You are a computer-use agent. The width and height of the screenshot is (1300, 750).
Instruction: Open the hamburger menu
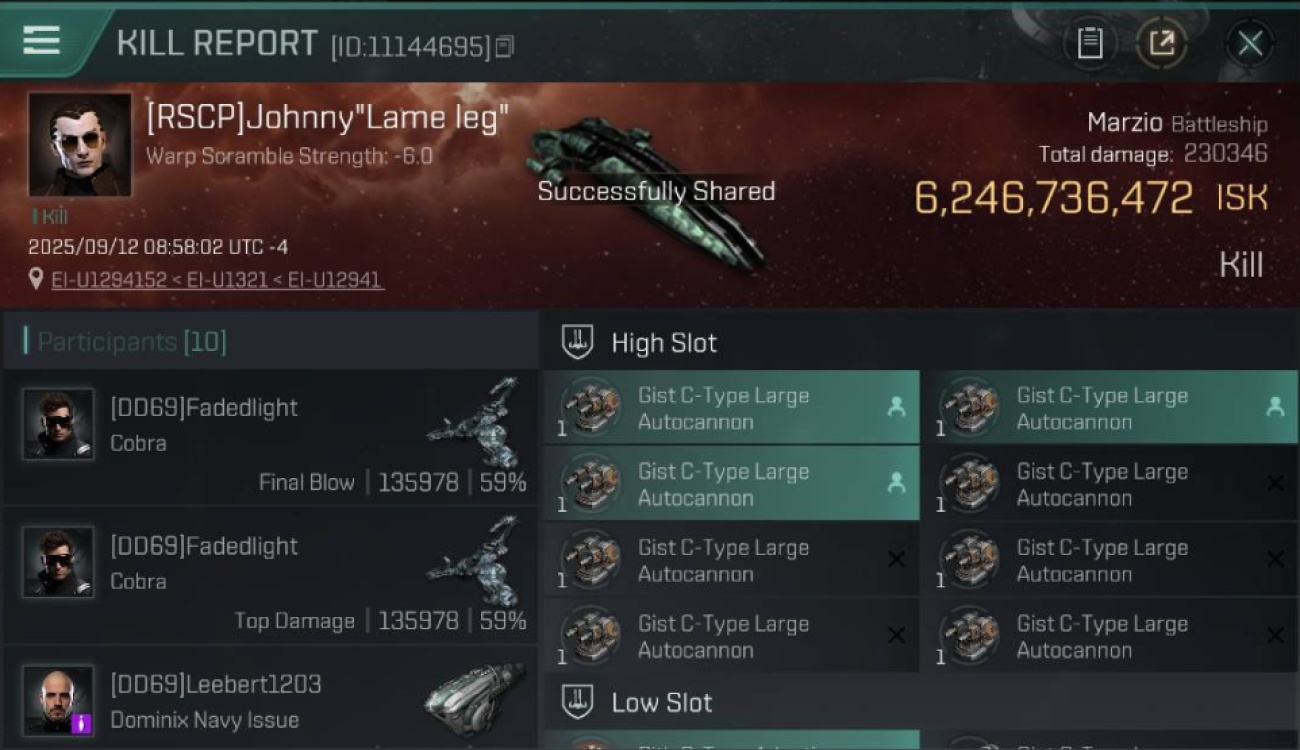[x=41, y=41]
